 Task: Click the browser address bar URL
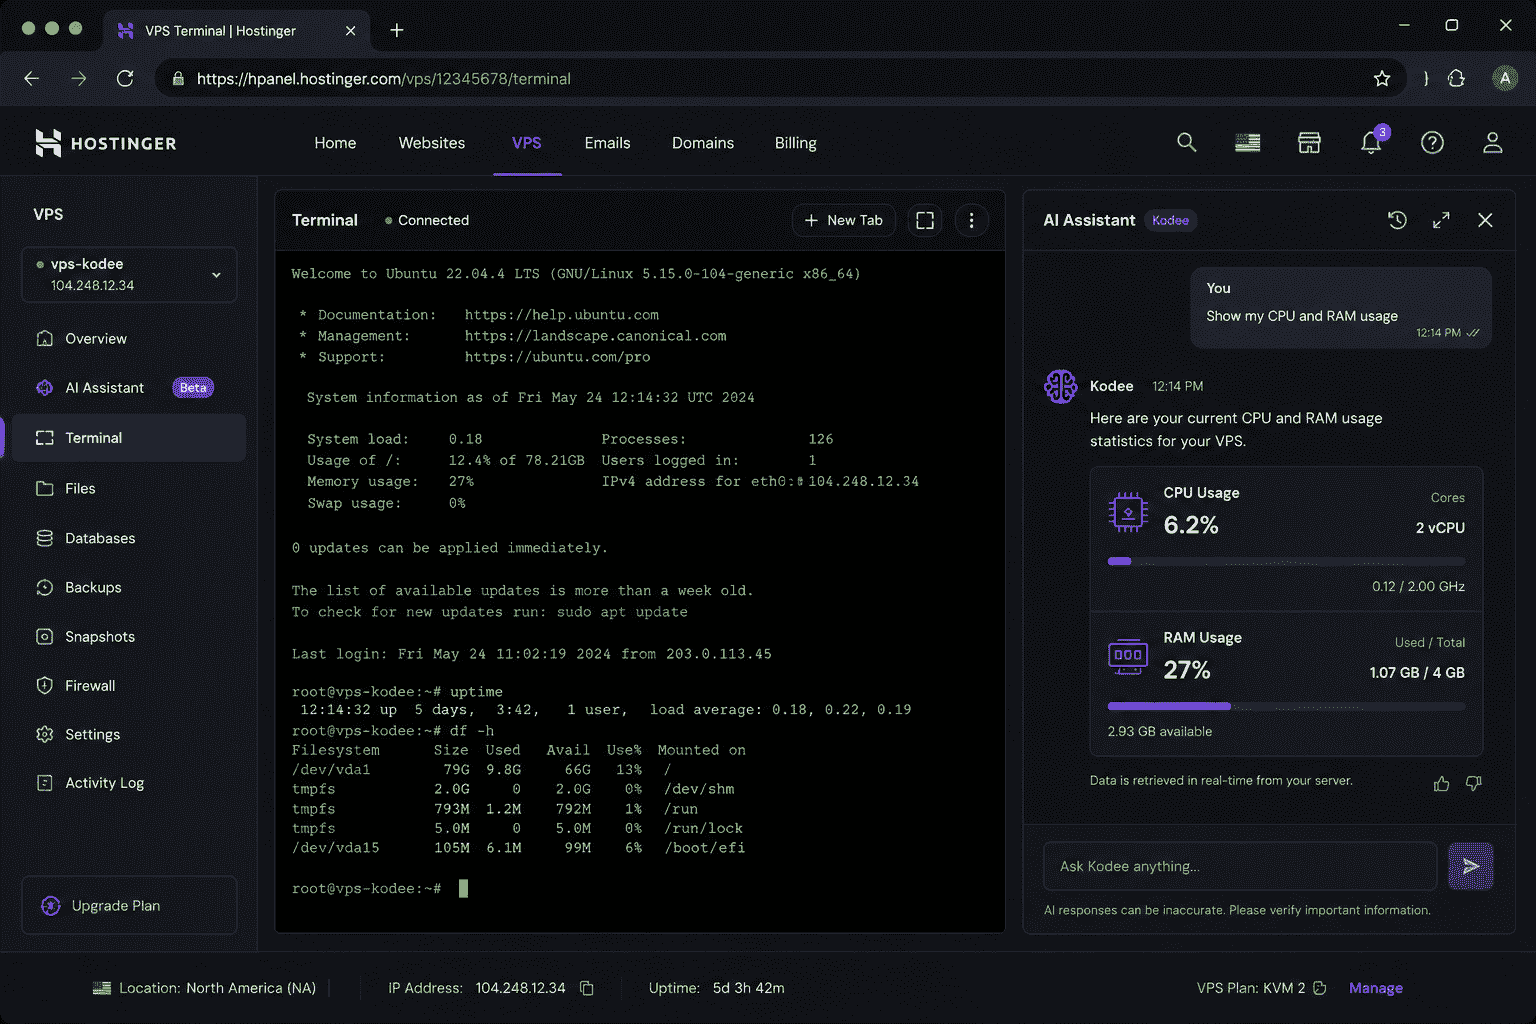pyautogui.click(x=384, y=78)
